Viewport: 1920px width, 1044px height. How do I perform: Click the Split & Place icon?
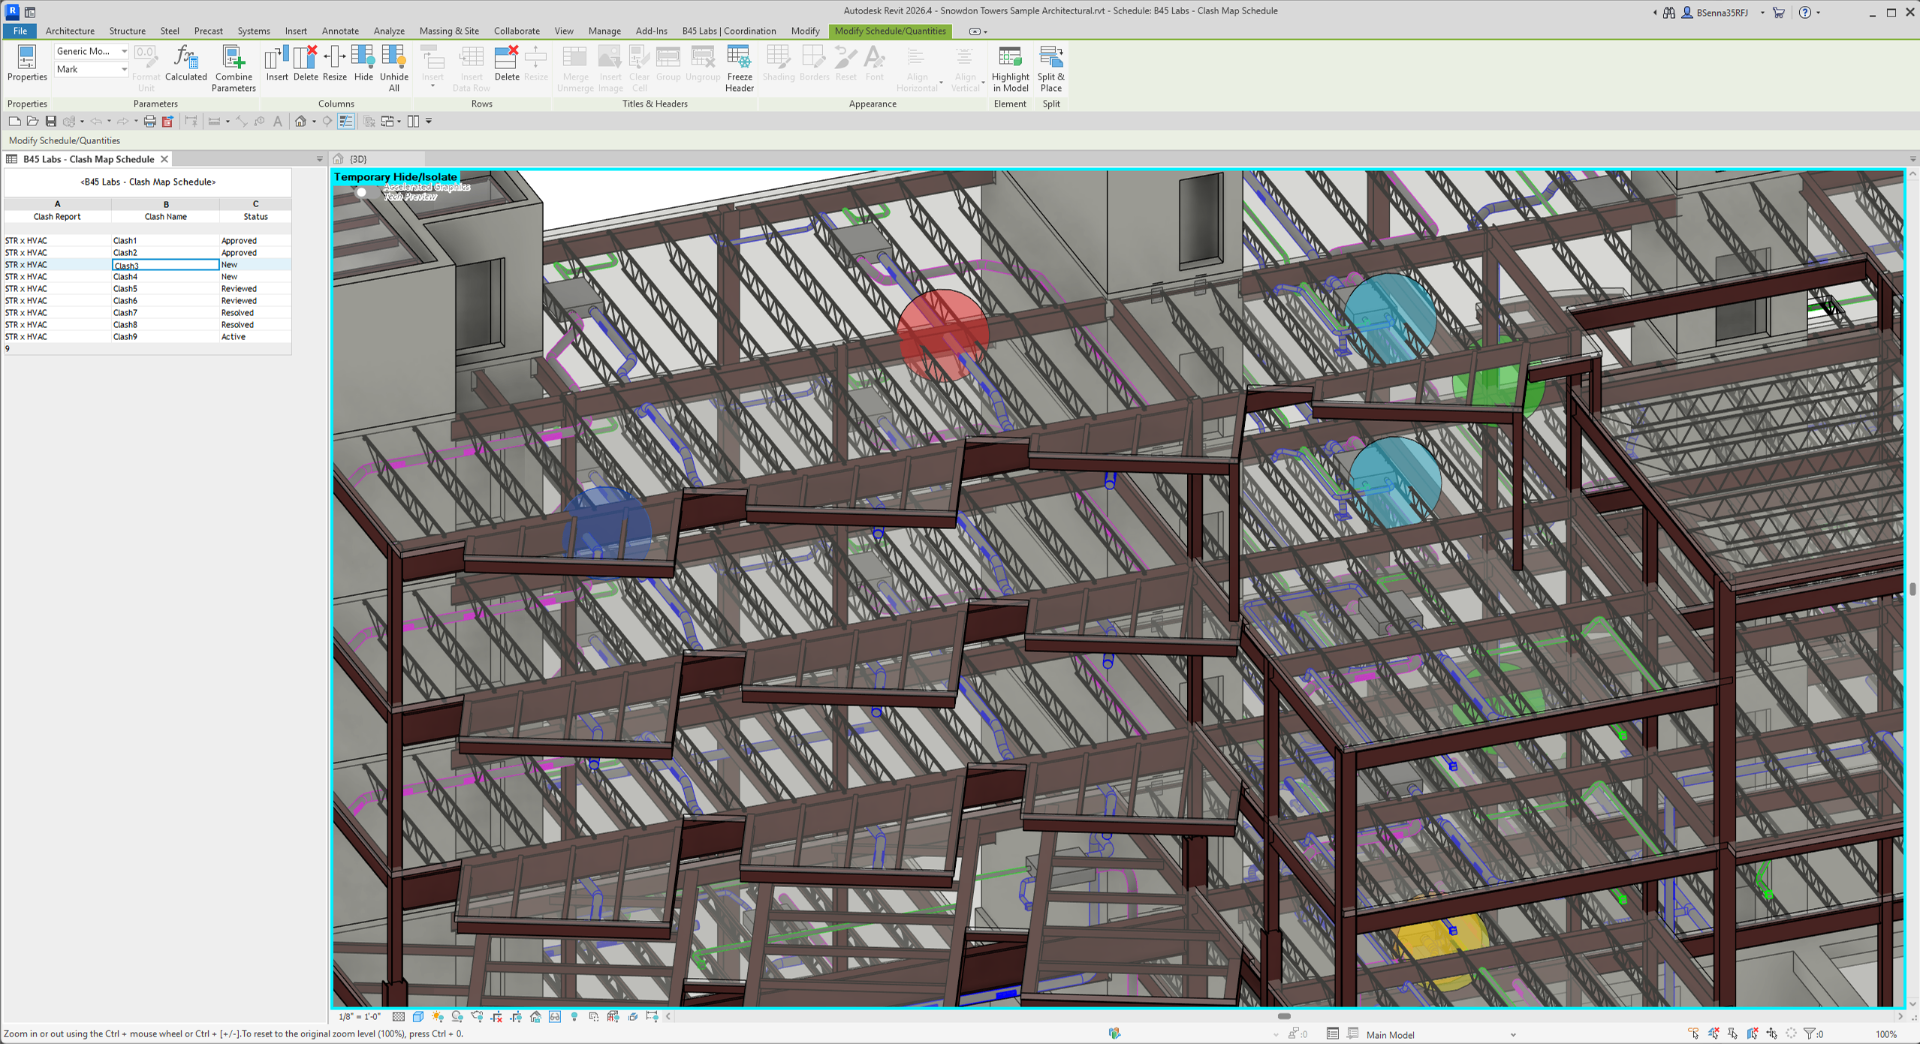pyautogui.click(x=1051, y=68)
